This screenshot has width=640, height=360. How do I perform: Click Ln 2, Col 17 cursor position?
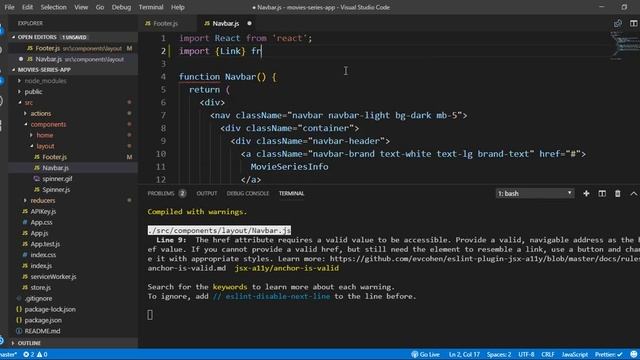[x=464, y=354]
